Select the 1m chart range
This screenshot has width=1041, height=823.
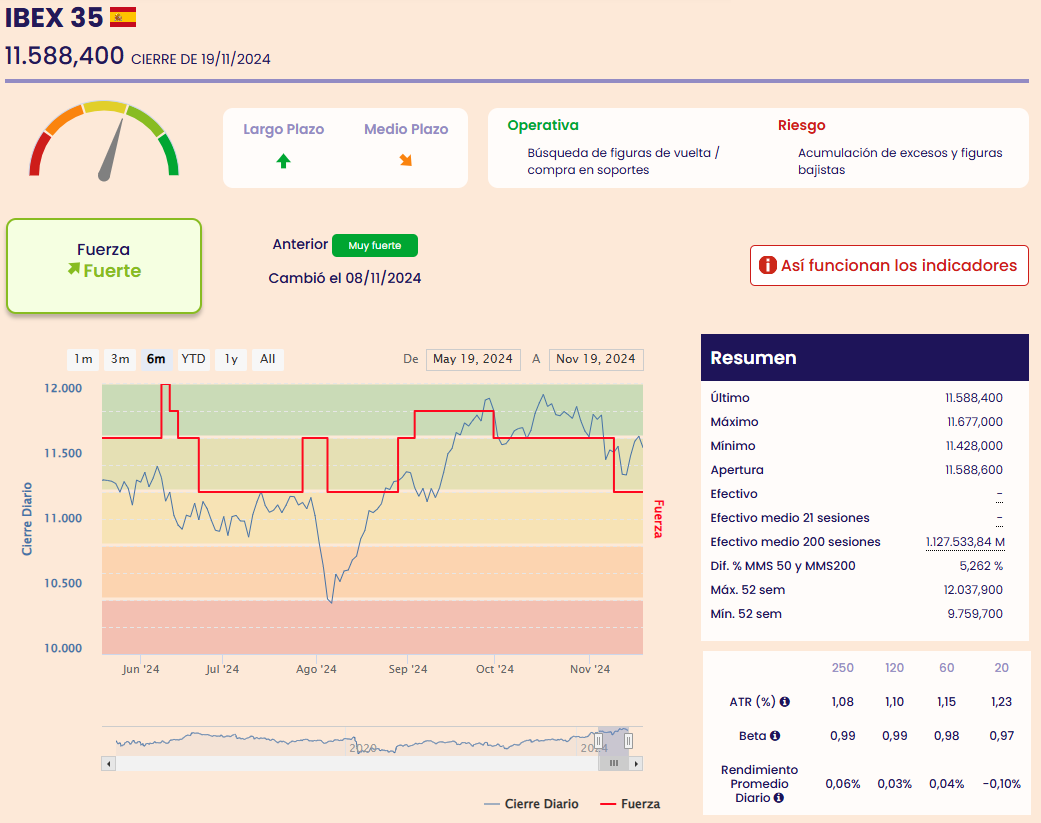83,359
